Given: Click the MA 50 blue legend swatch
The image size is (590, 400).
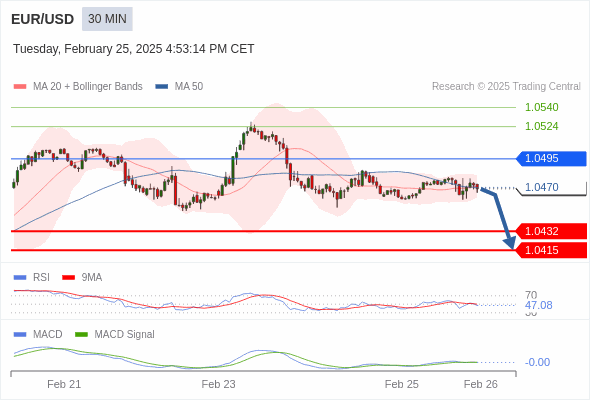Looking at the screenshot, I should click(x=162, y=87).
